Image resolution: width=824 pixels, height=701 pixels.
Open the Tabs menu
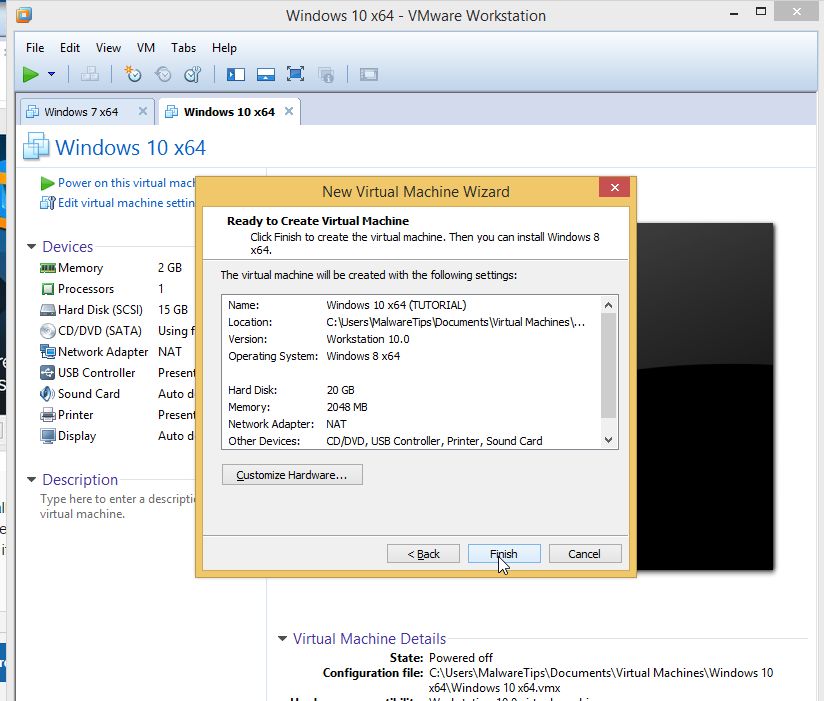(x=183, y=48)
